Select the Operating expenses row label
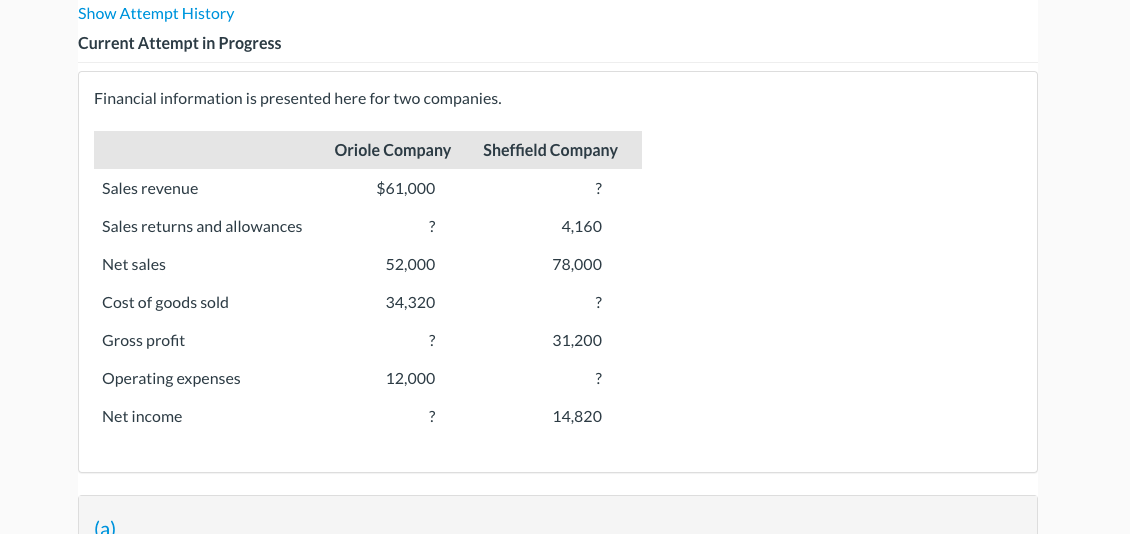1130x534 pixels. click(x=171, y=378)
